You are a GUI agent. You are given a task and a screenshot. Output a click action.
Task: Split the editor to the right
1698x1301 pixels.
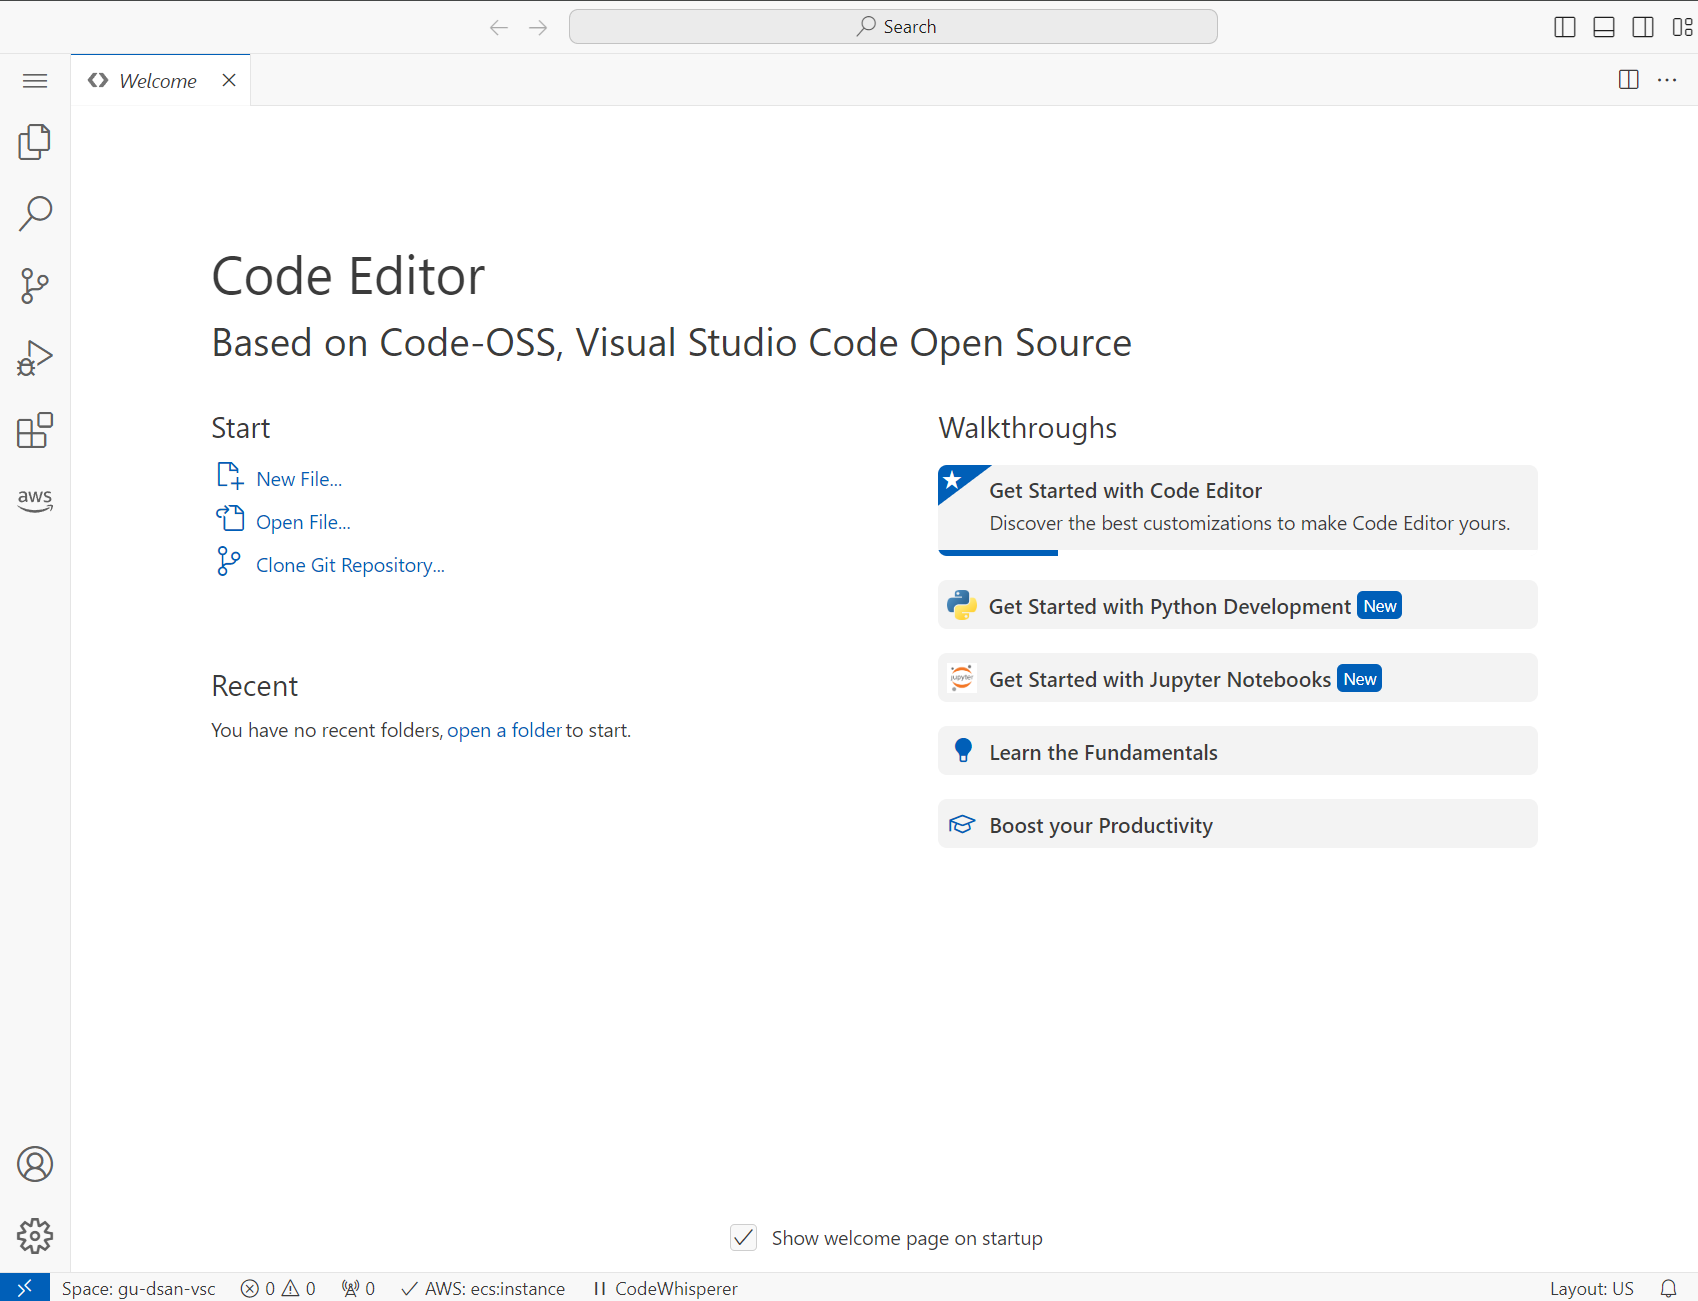point(1629,80)
